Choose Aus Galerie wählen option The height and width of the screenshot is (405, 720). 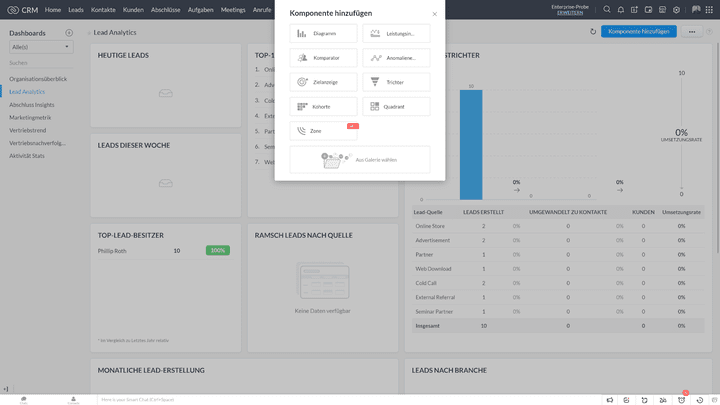pyautogui.click(x=360, y=159)
